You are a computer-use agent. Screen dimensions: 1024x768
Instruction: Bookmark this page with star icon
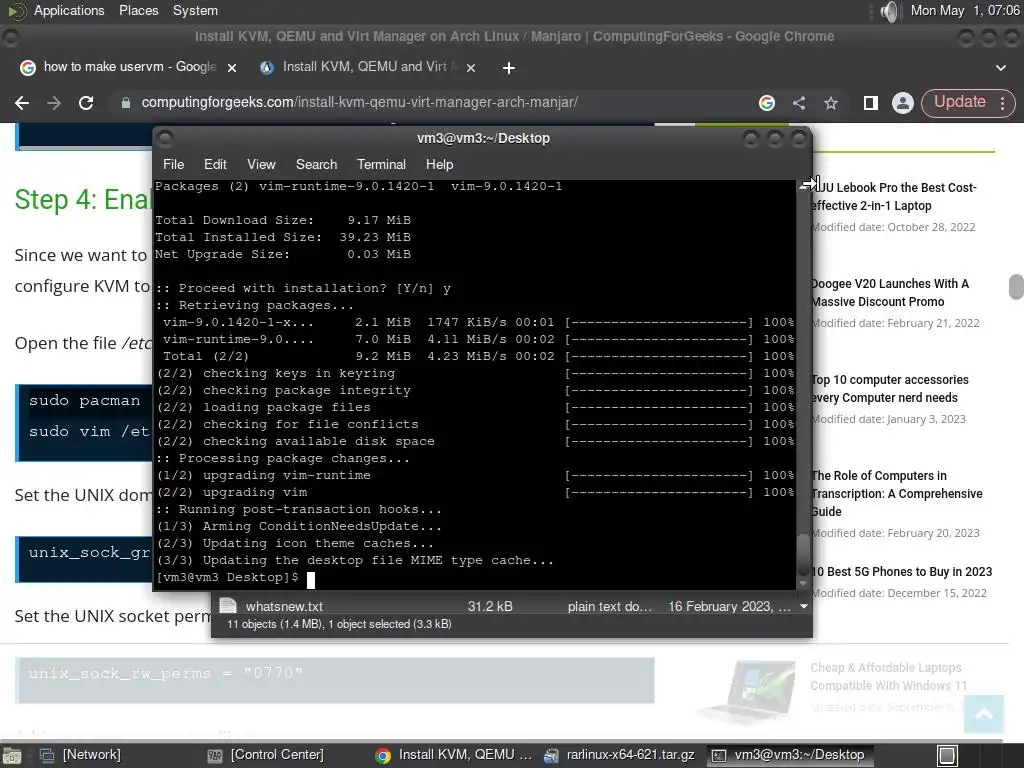(x=831, y=103)
